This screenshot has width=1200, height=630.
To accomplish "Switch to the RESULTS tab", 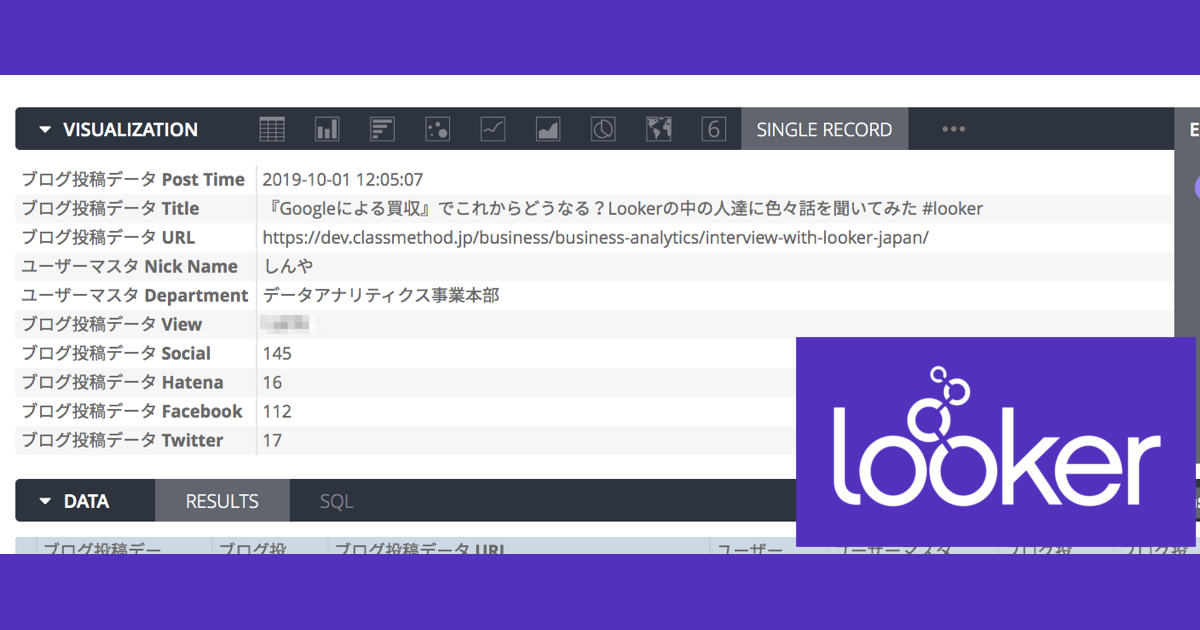I will pos(221,500).
